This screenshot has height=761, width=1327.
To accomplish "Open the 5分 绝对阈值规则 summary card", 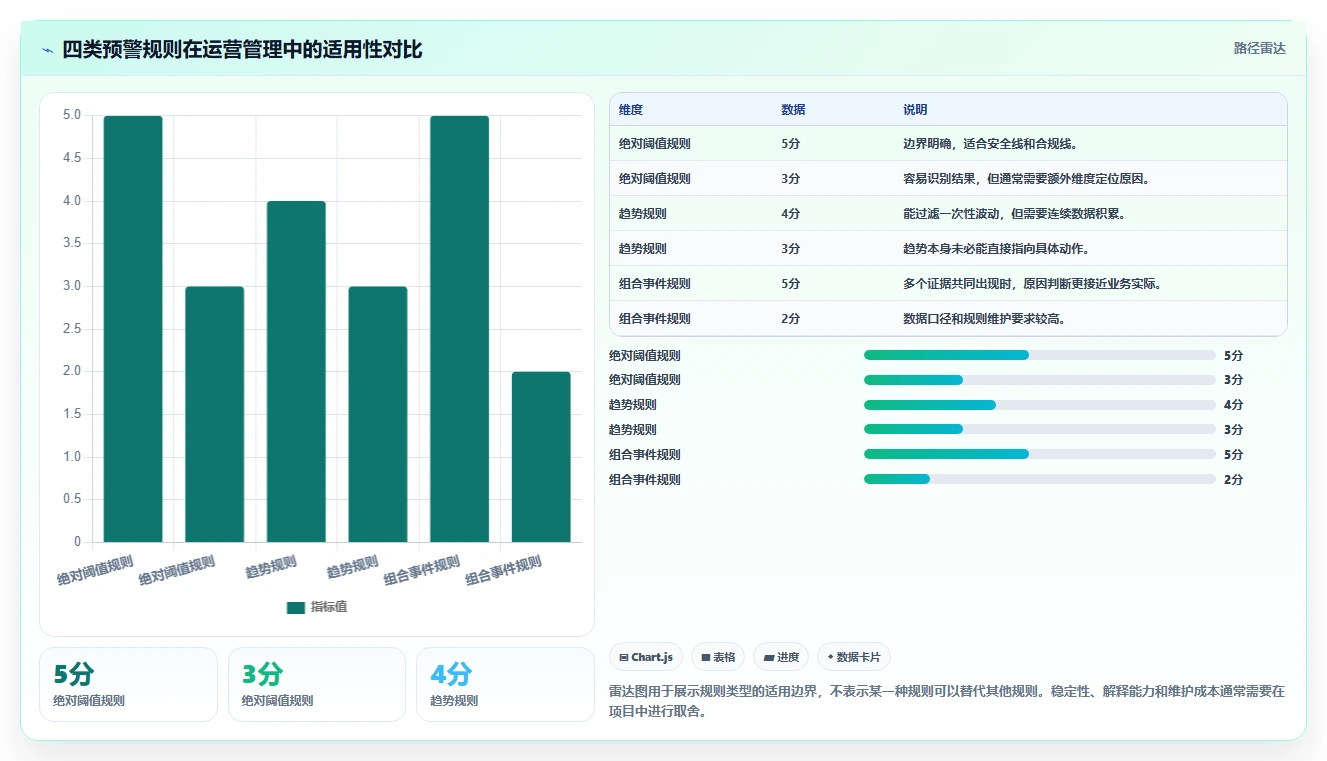I will pyautogui.click(x=128, y=684).
